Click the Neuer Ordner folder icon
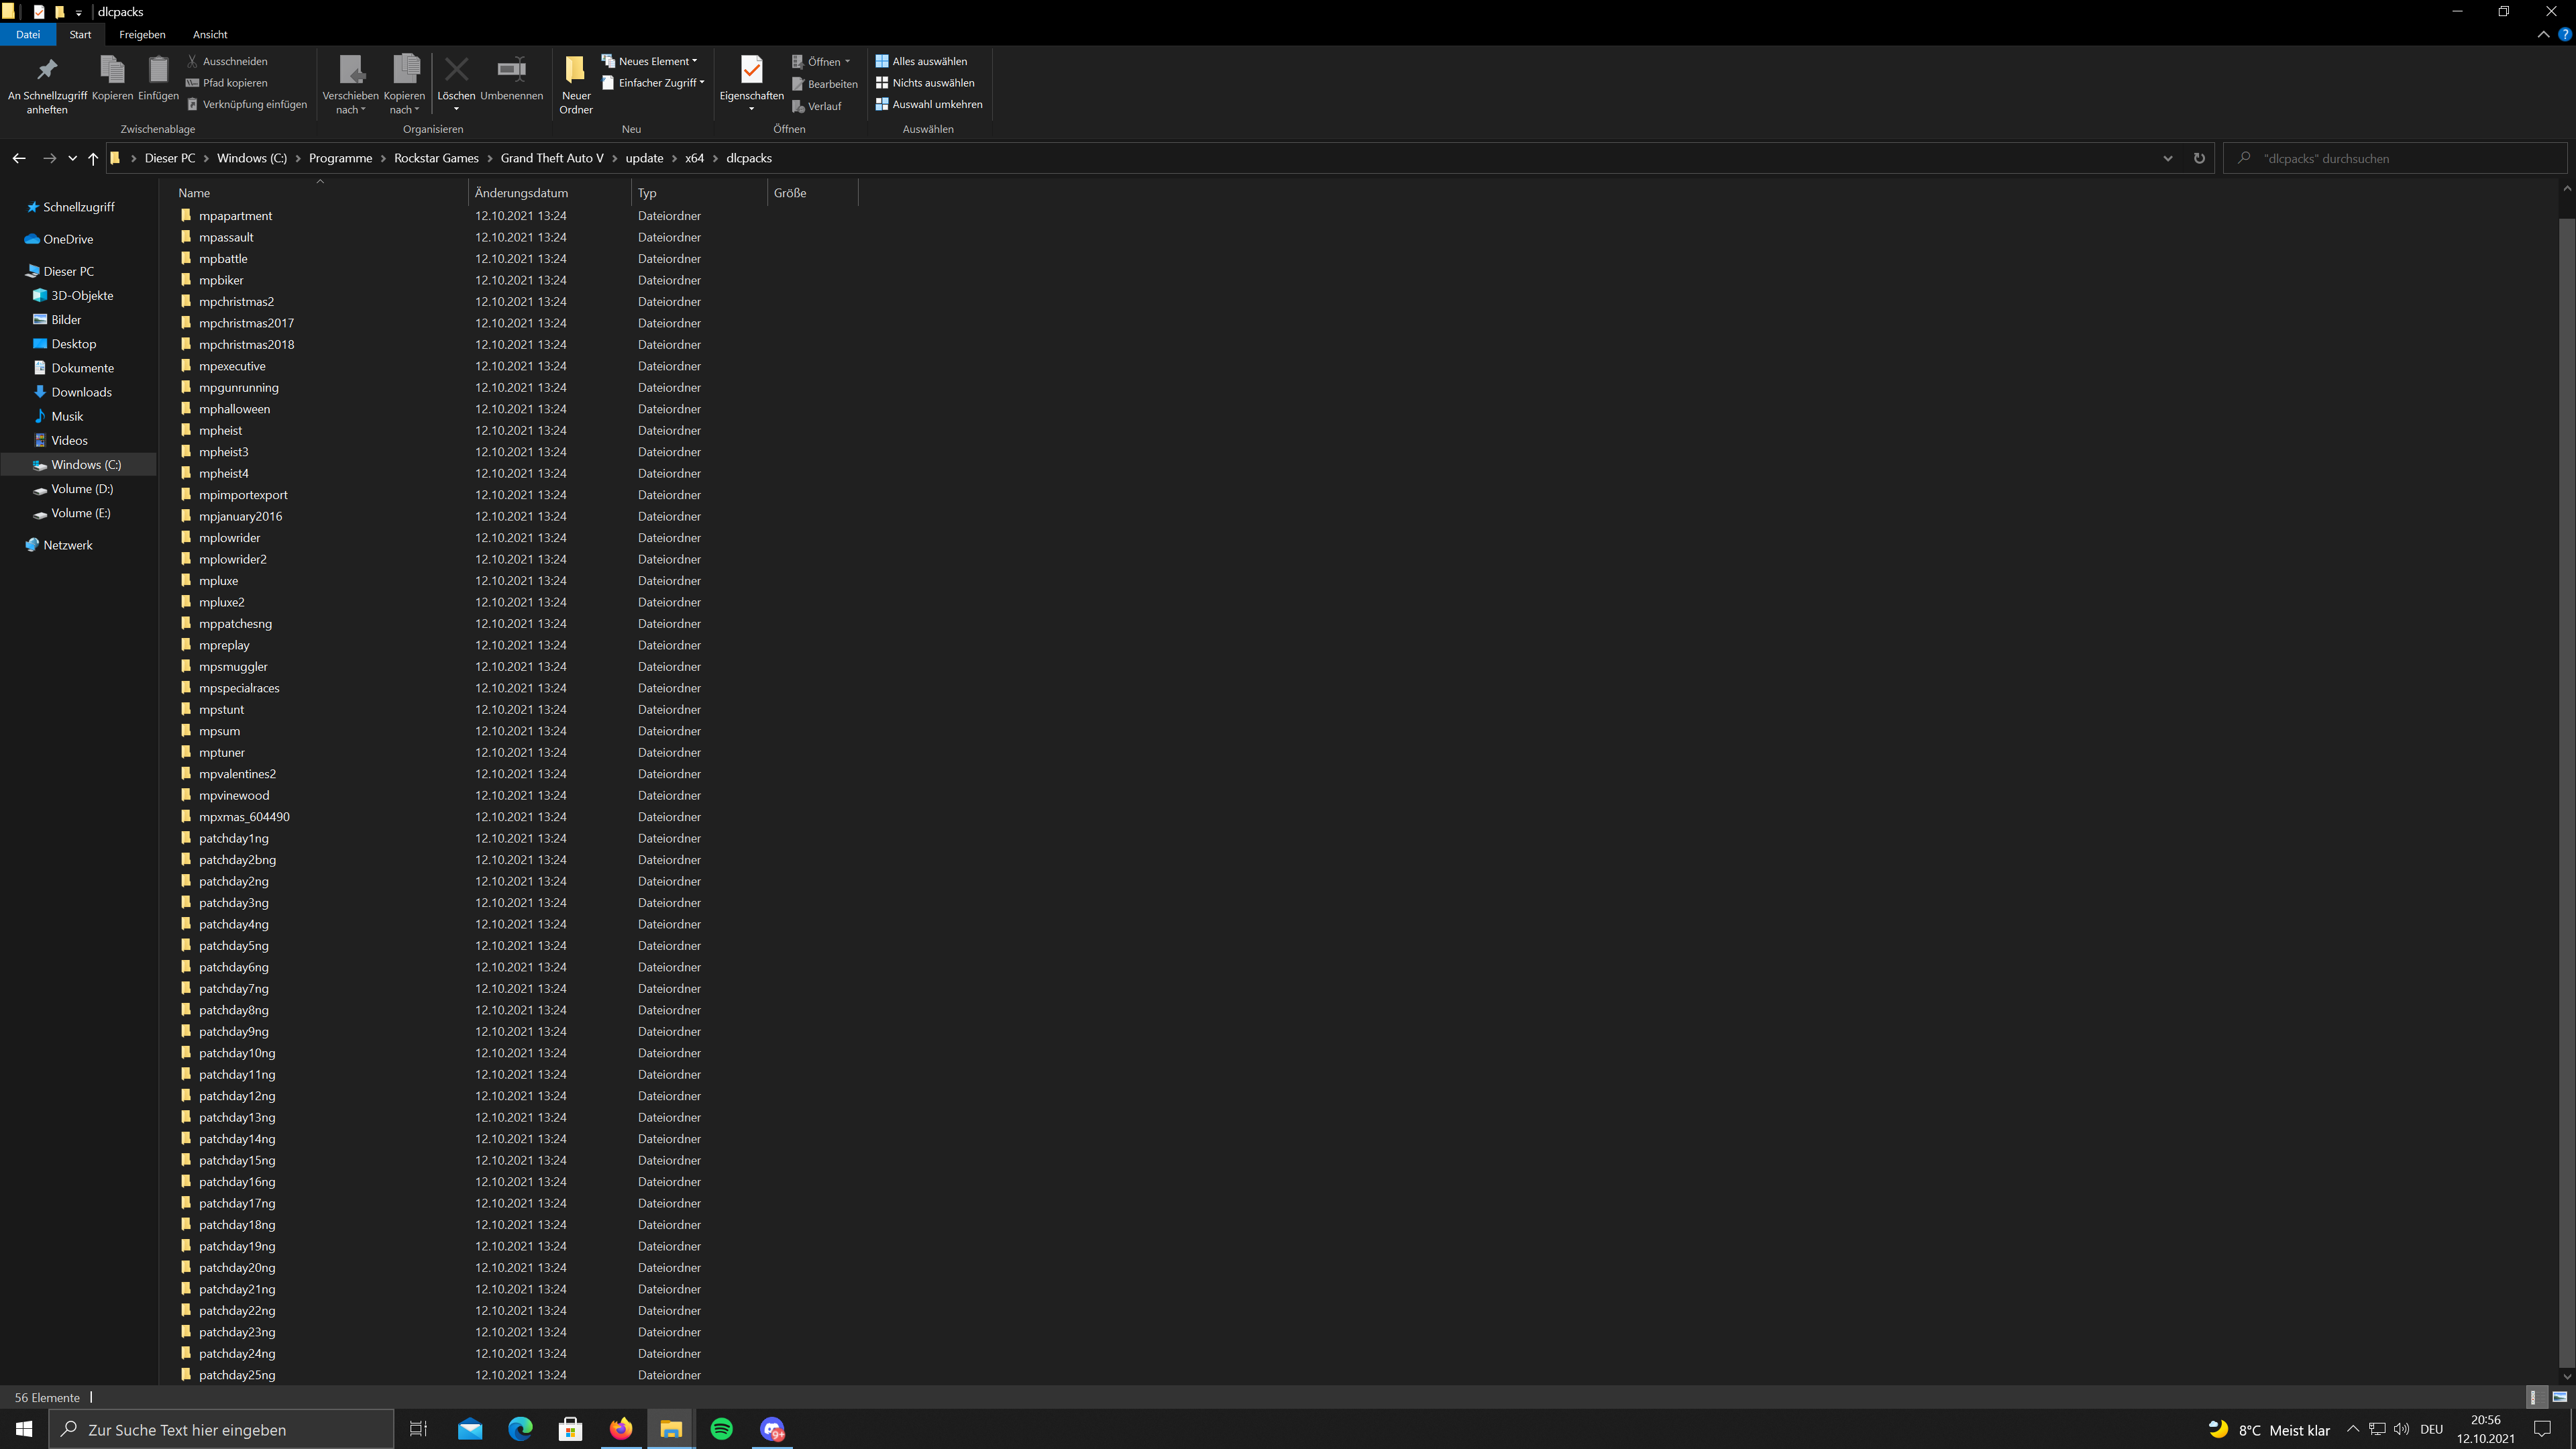Screen dimensions: 2576x1449 point(575,70)
